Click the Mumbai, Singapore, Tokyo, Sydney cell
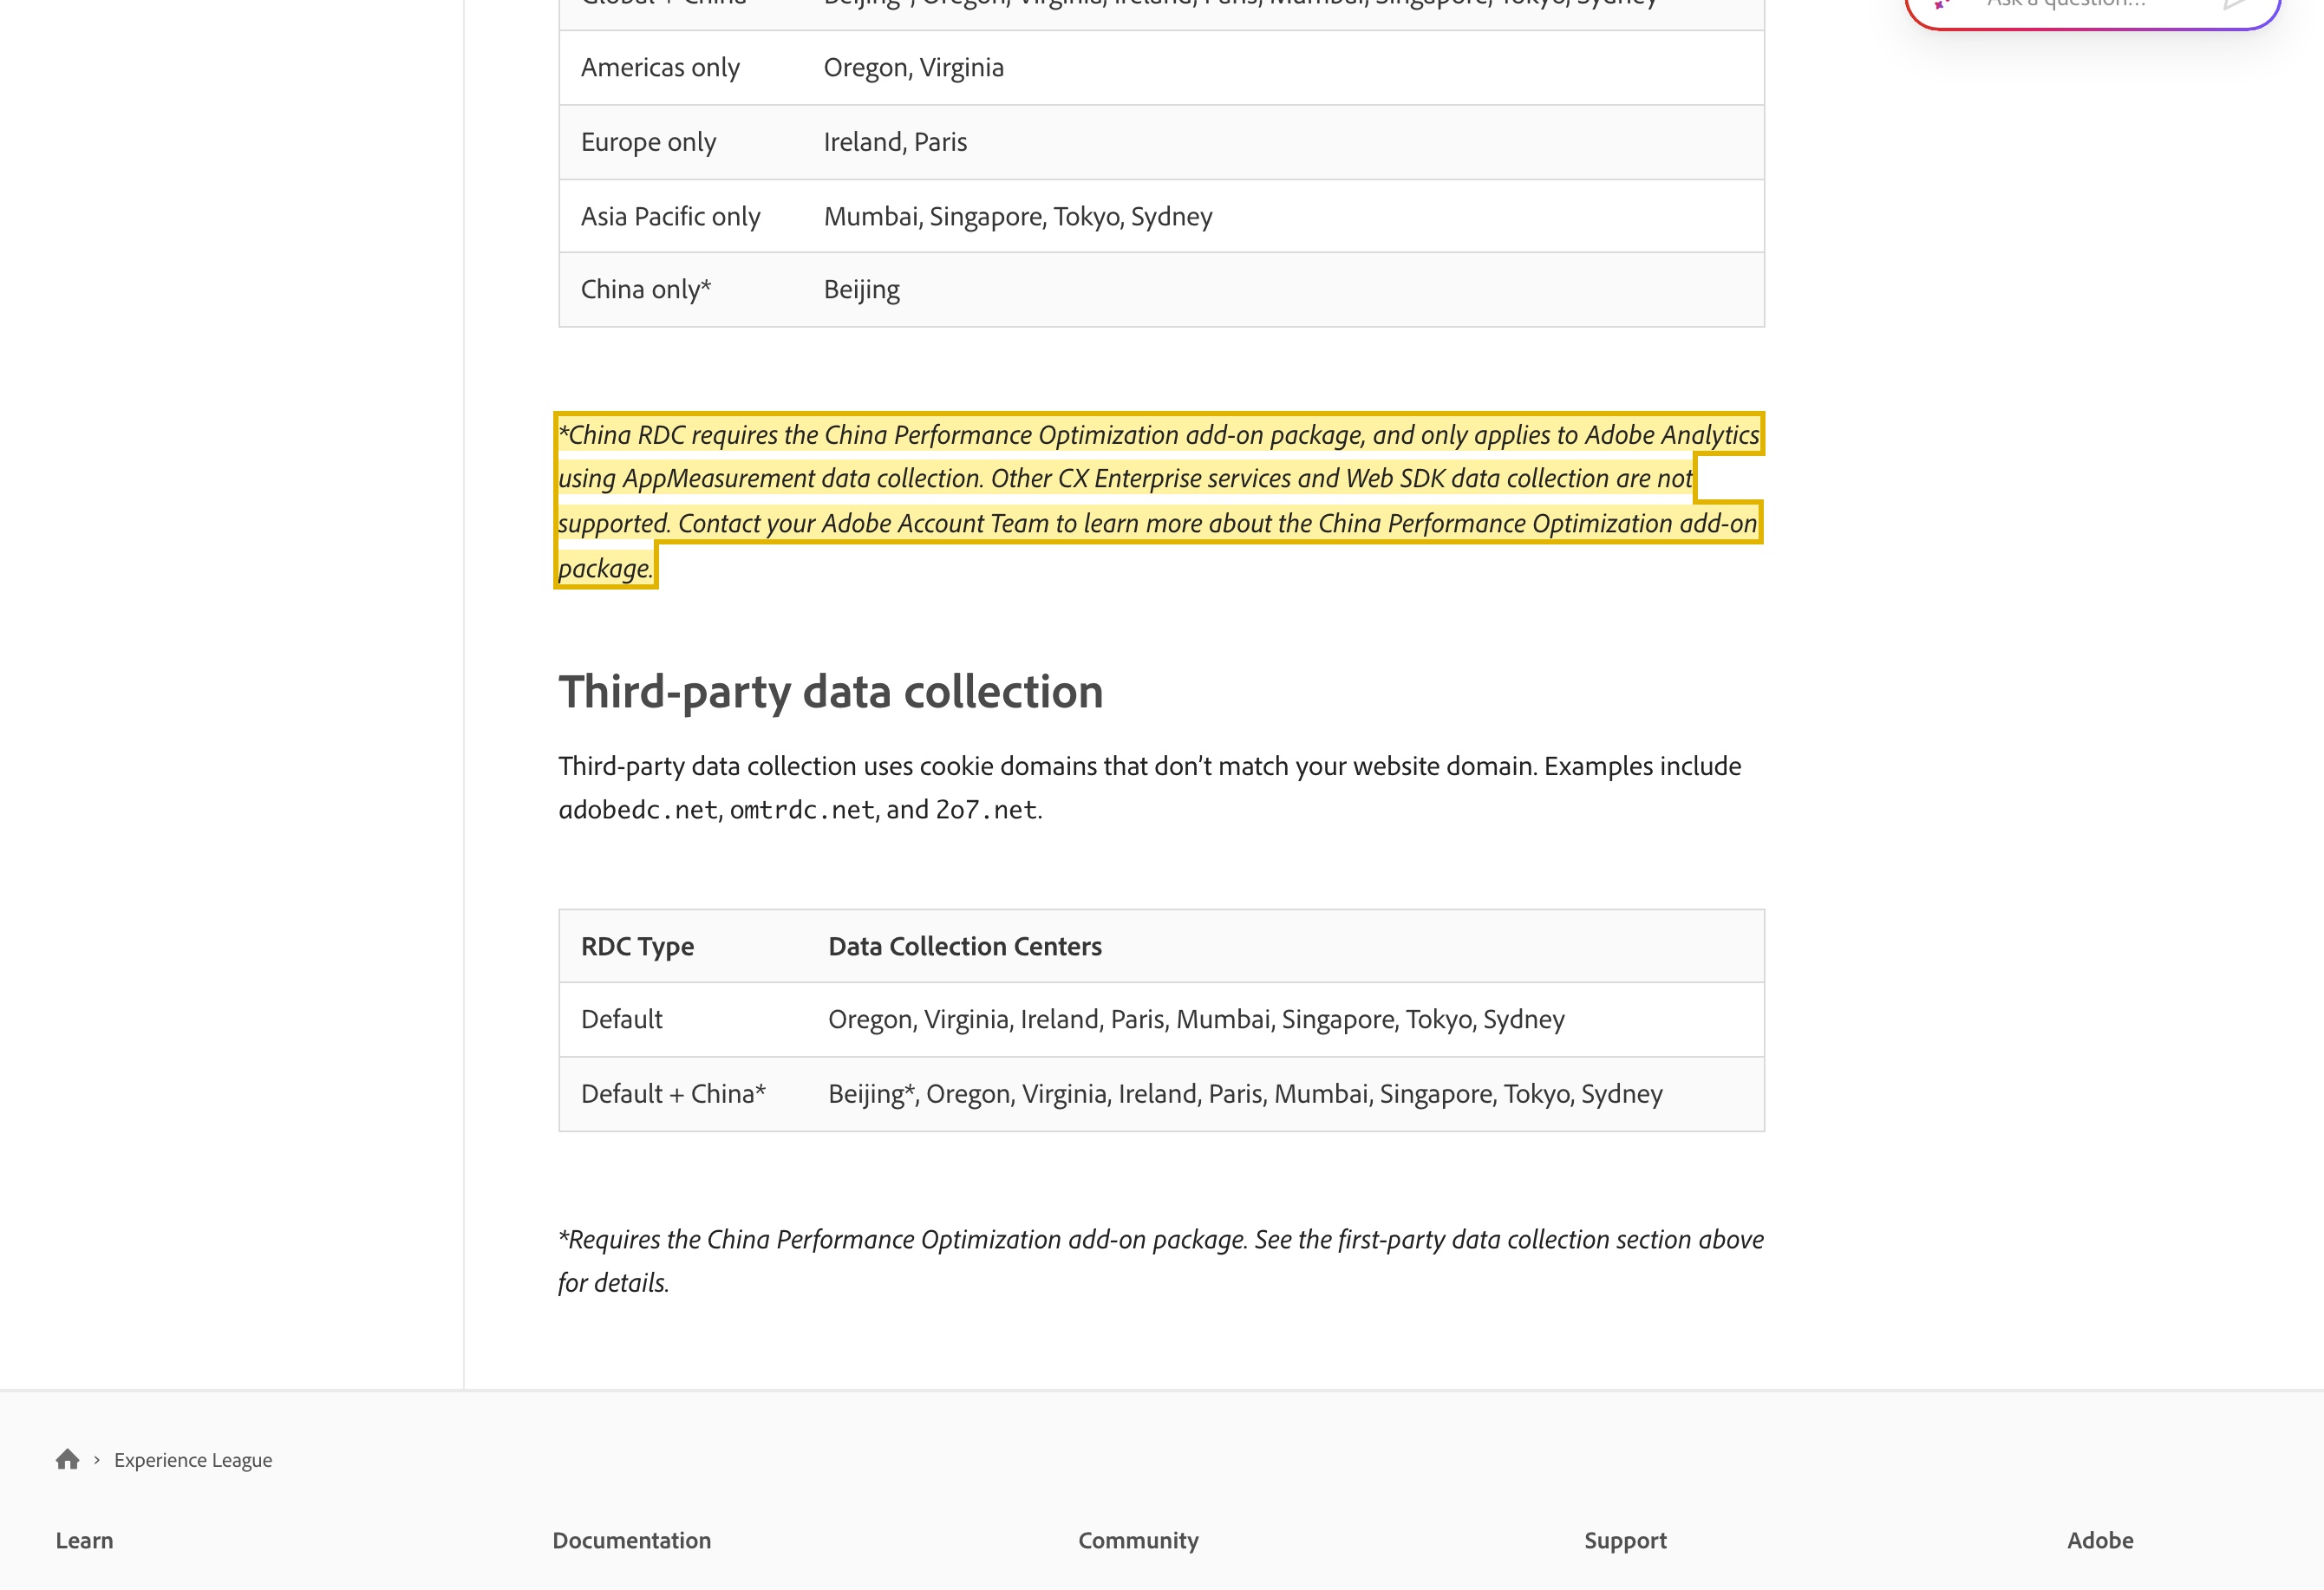Viewport: 2324px width, 1590px height. tap(1283, 216)
